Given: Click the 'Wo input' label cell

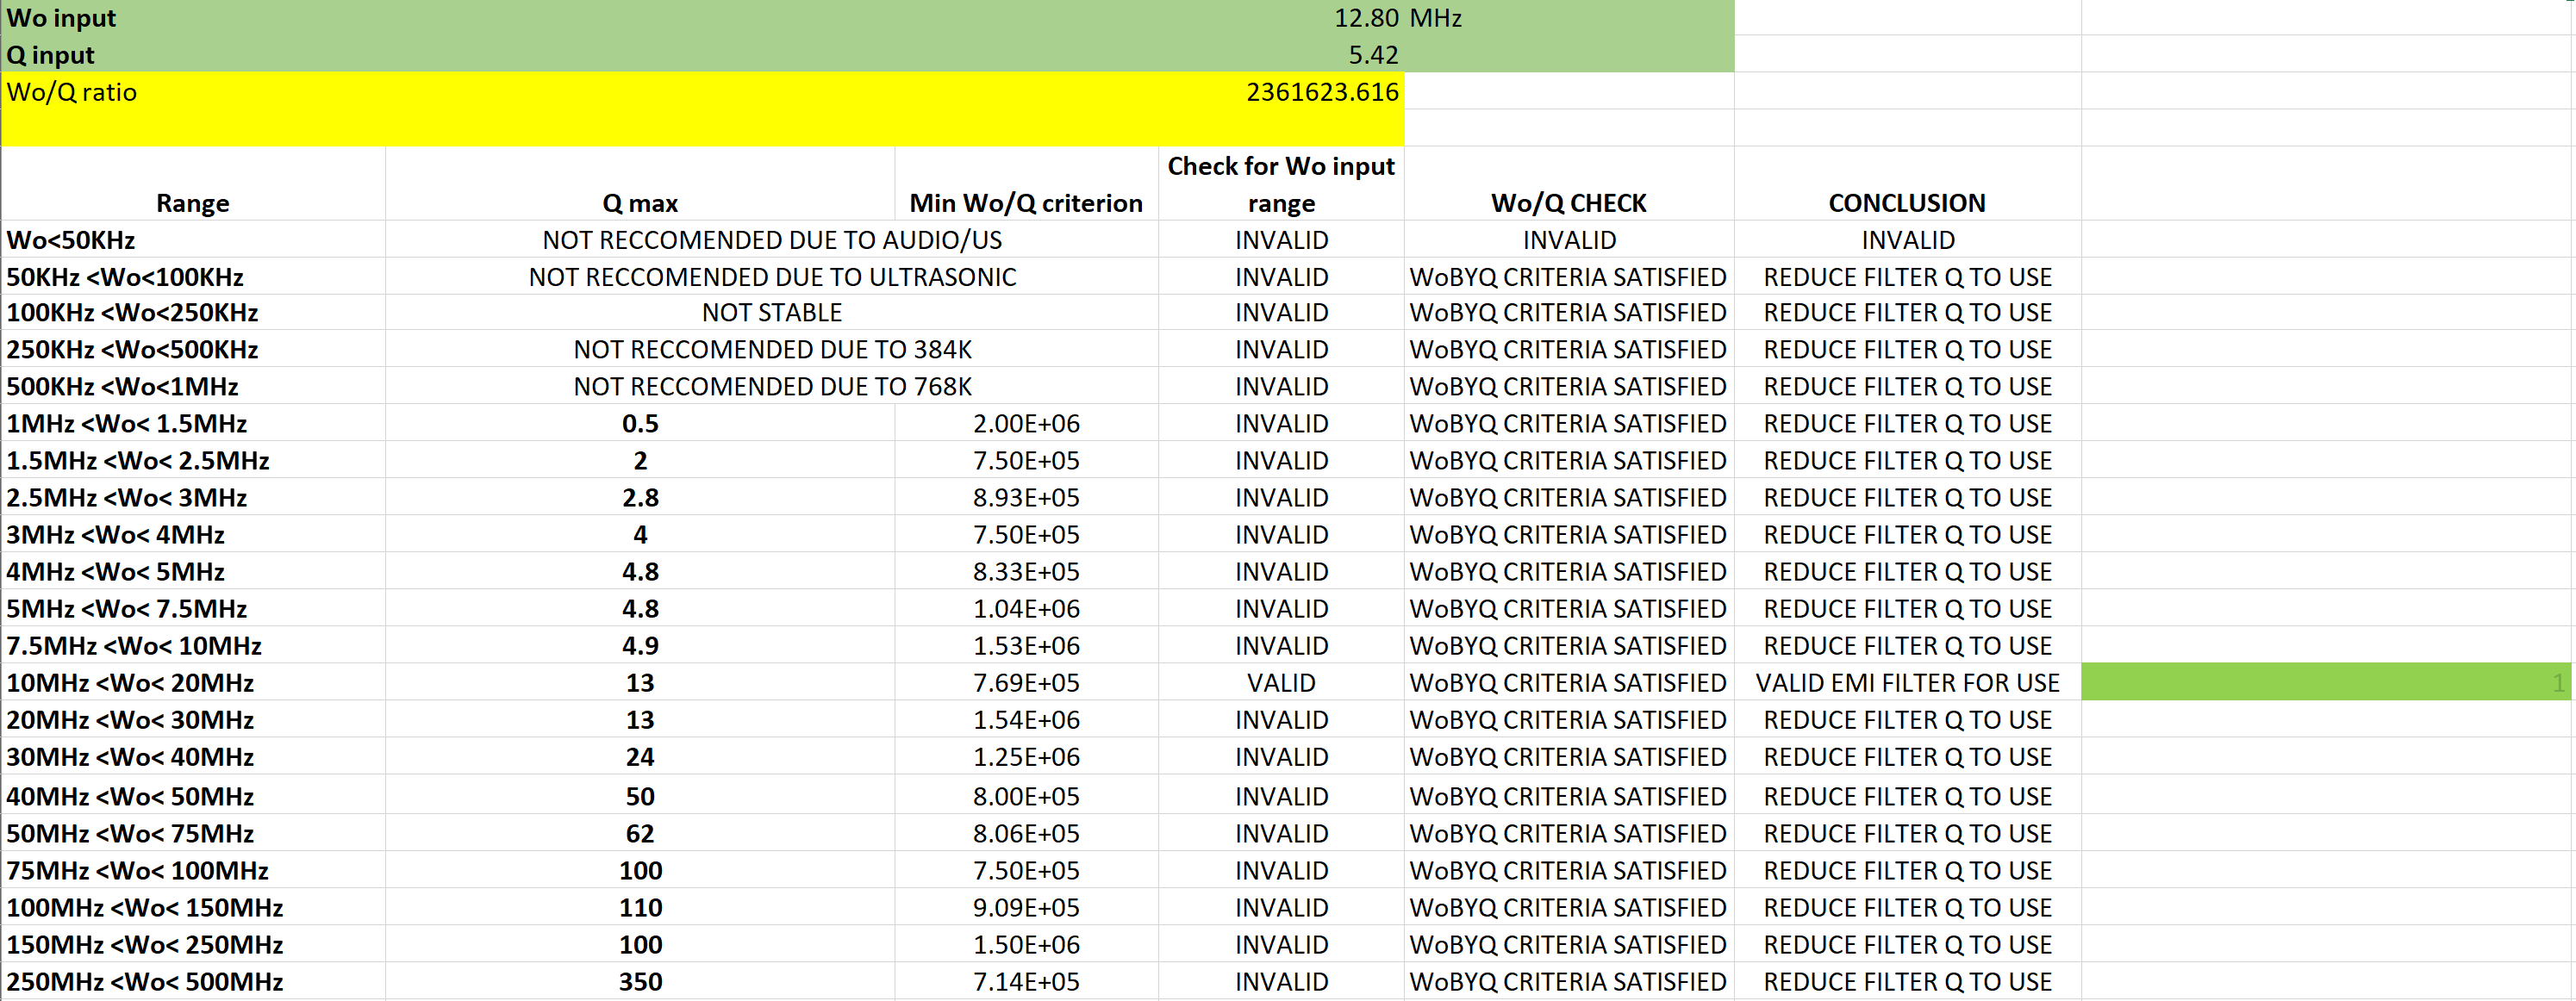Looking at the screenshot, I should point(193,18).
